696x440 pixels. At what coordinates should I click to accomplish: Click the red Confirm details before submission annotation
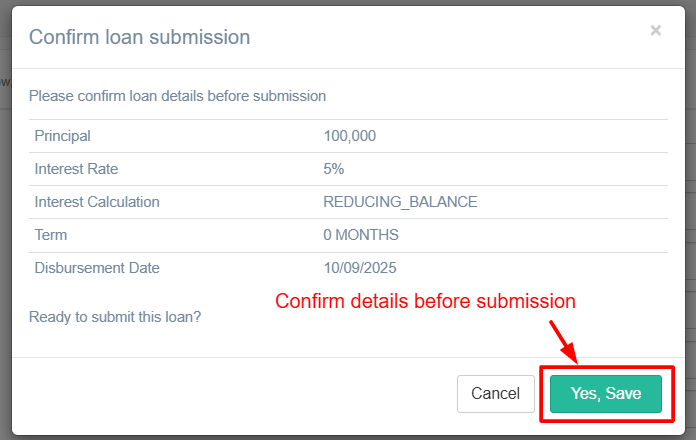click(425, 301)
